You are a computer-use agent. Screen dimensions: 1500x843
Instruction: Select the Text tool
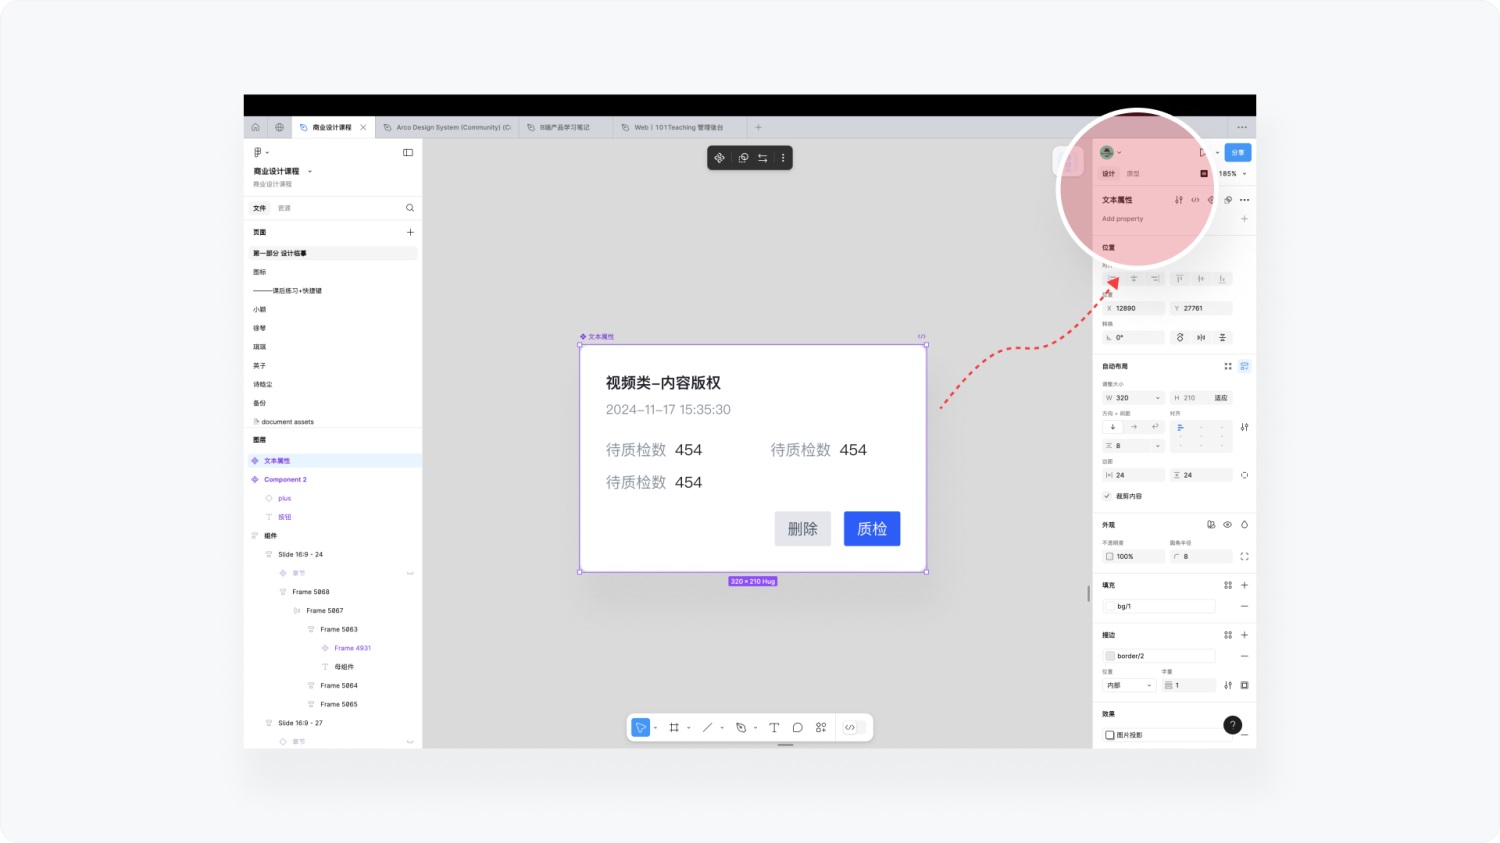click(774, 727)
